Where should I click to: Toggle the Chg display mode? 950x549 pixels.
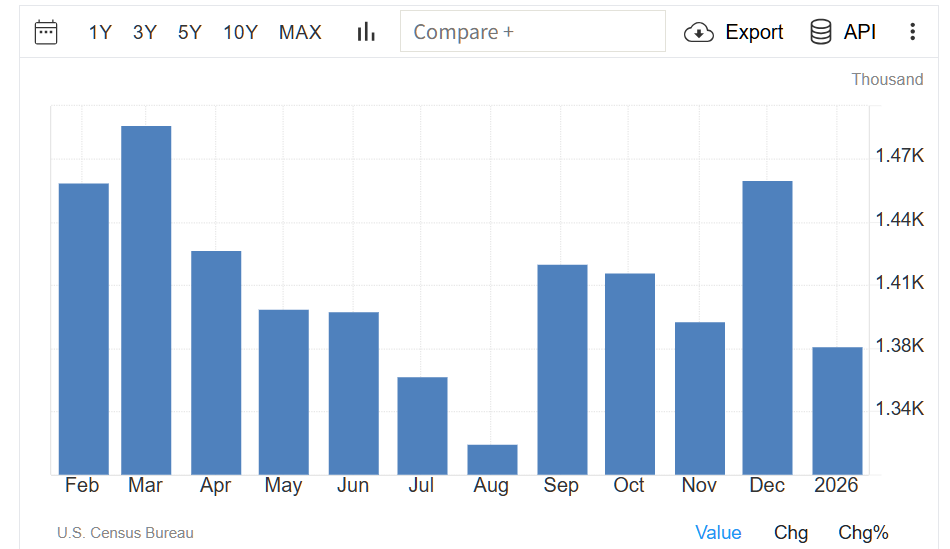coord(791,533)
